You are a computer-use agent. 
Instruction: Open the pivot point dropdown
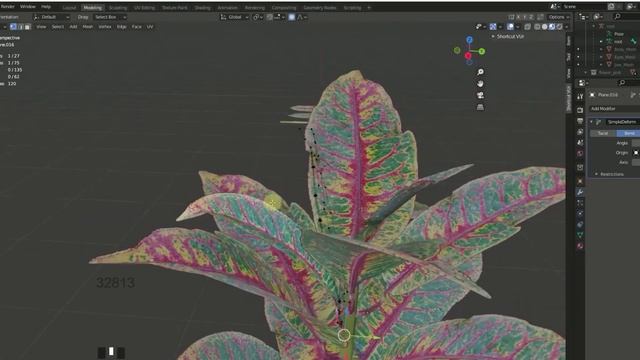(257, 17)
